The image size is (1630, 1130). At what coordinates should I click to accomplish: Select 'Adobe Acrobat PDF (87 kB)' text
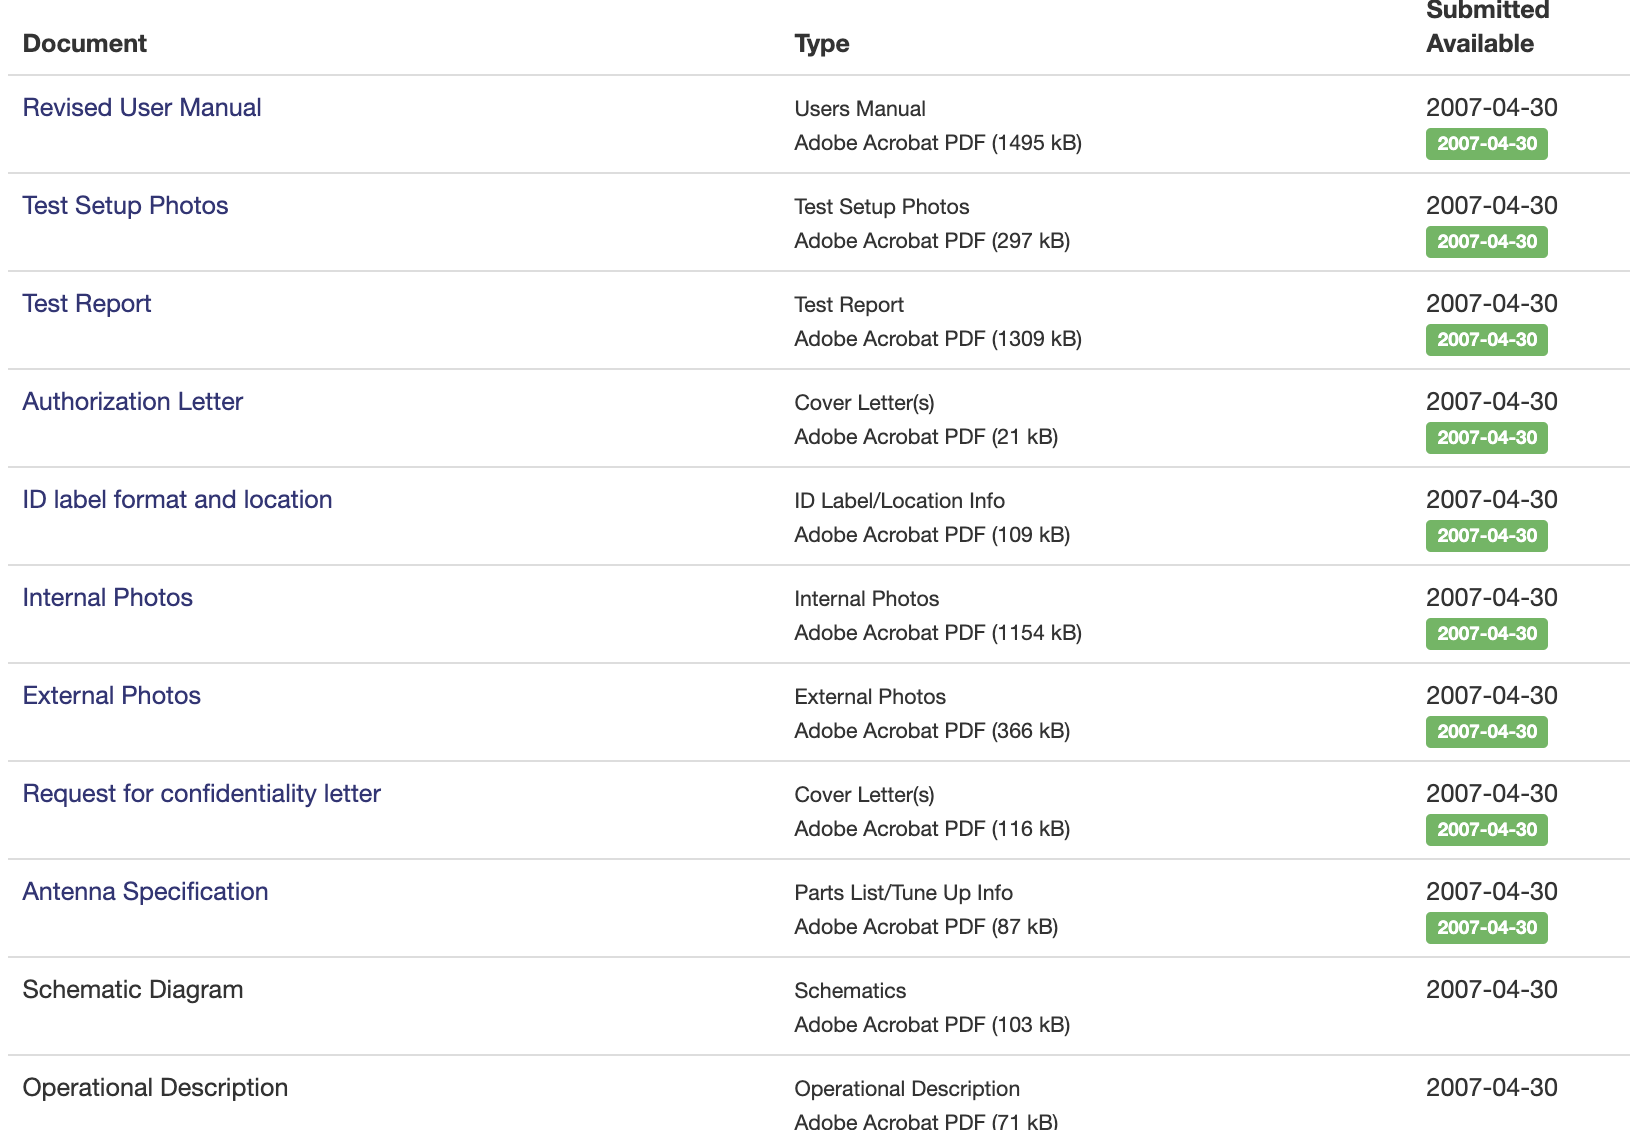(x=926, y=926)
